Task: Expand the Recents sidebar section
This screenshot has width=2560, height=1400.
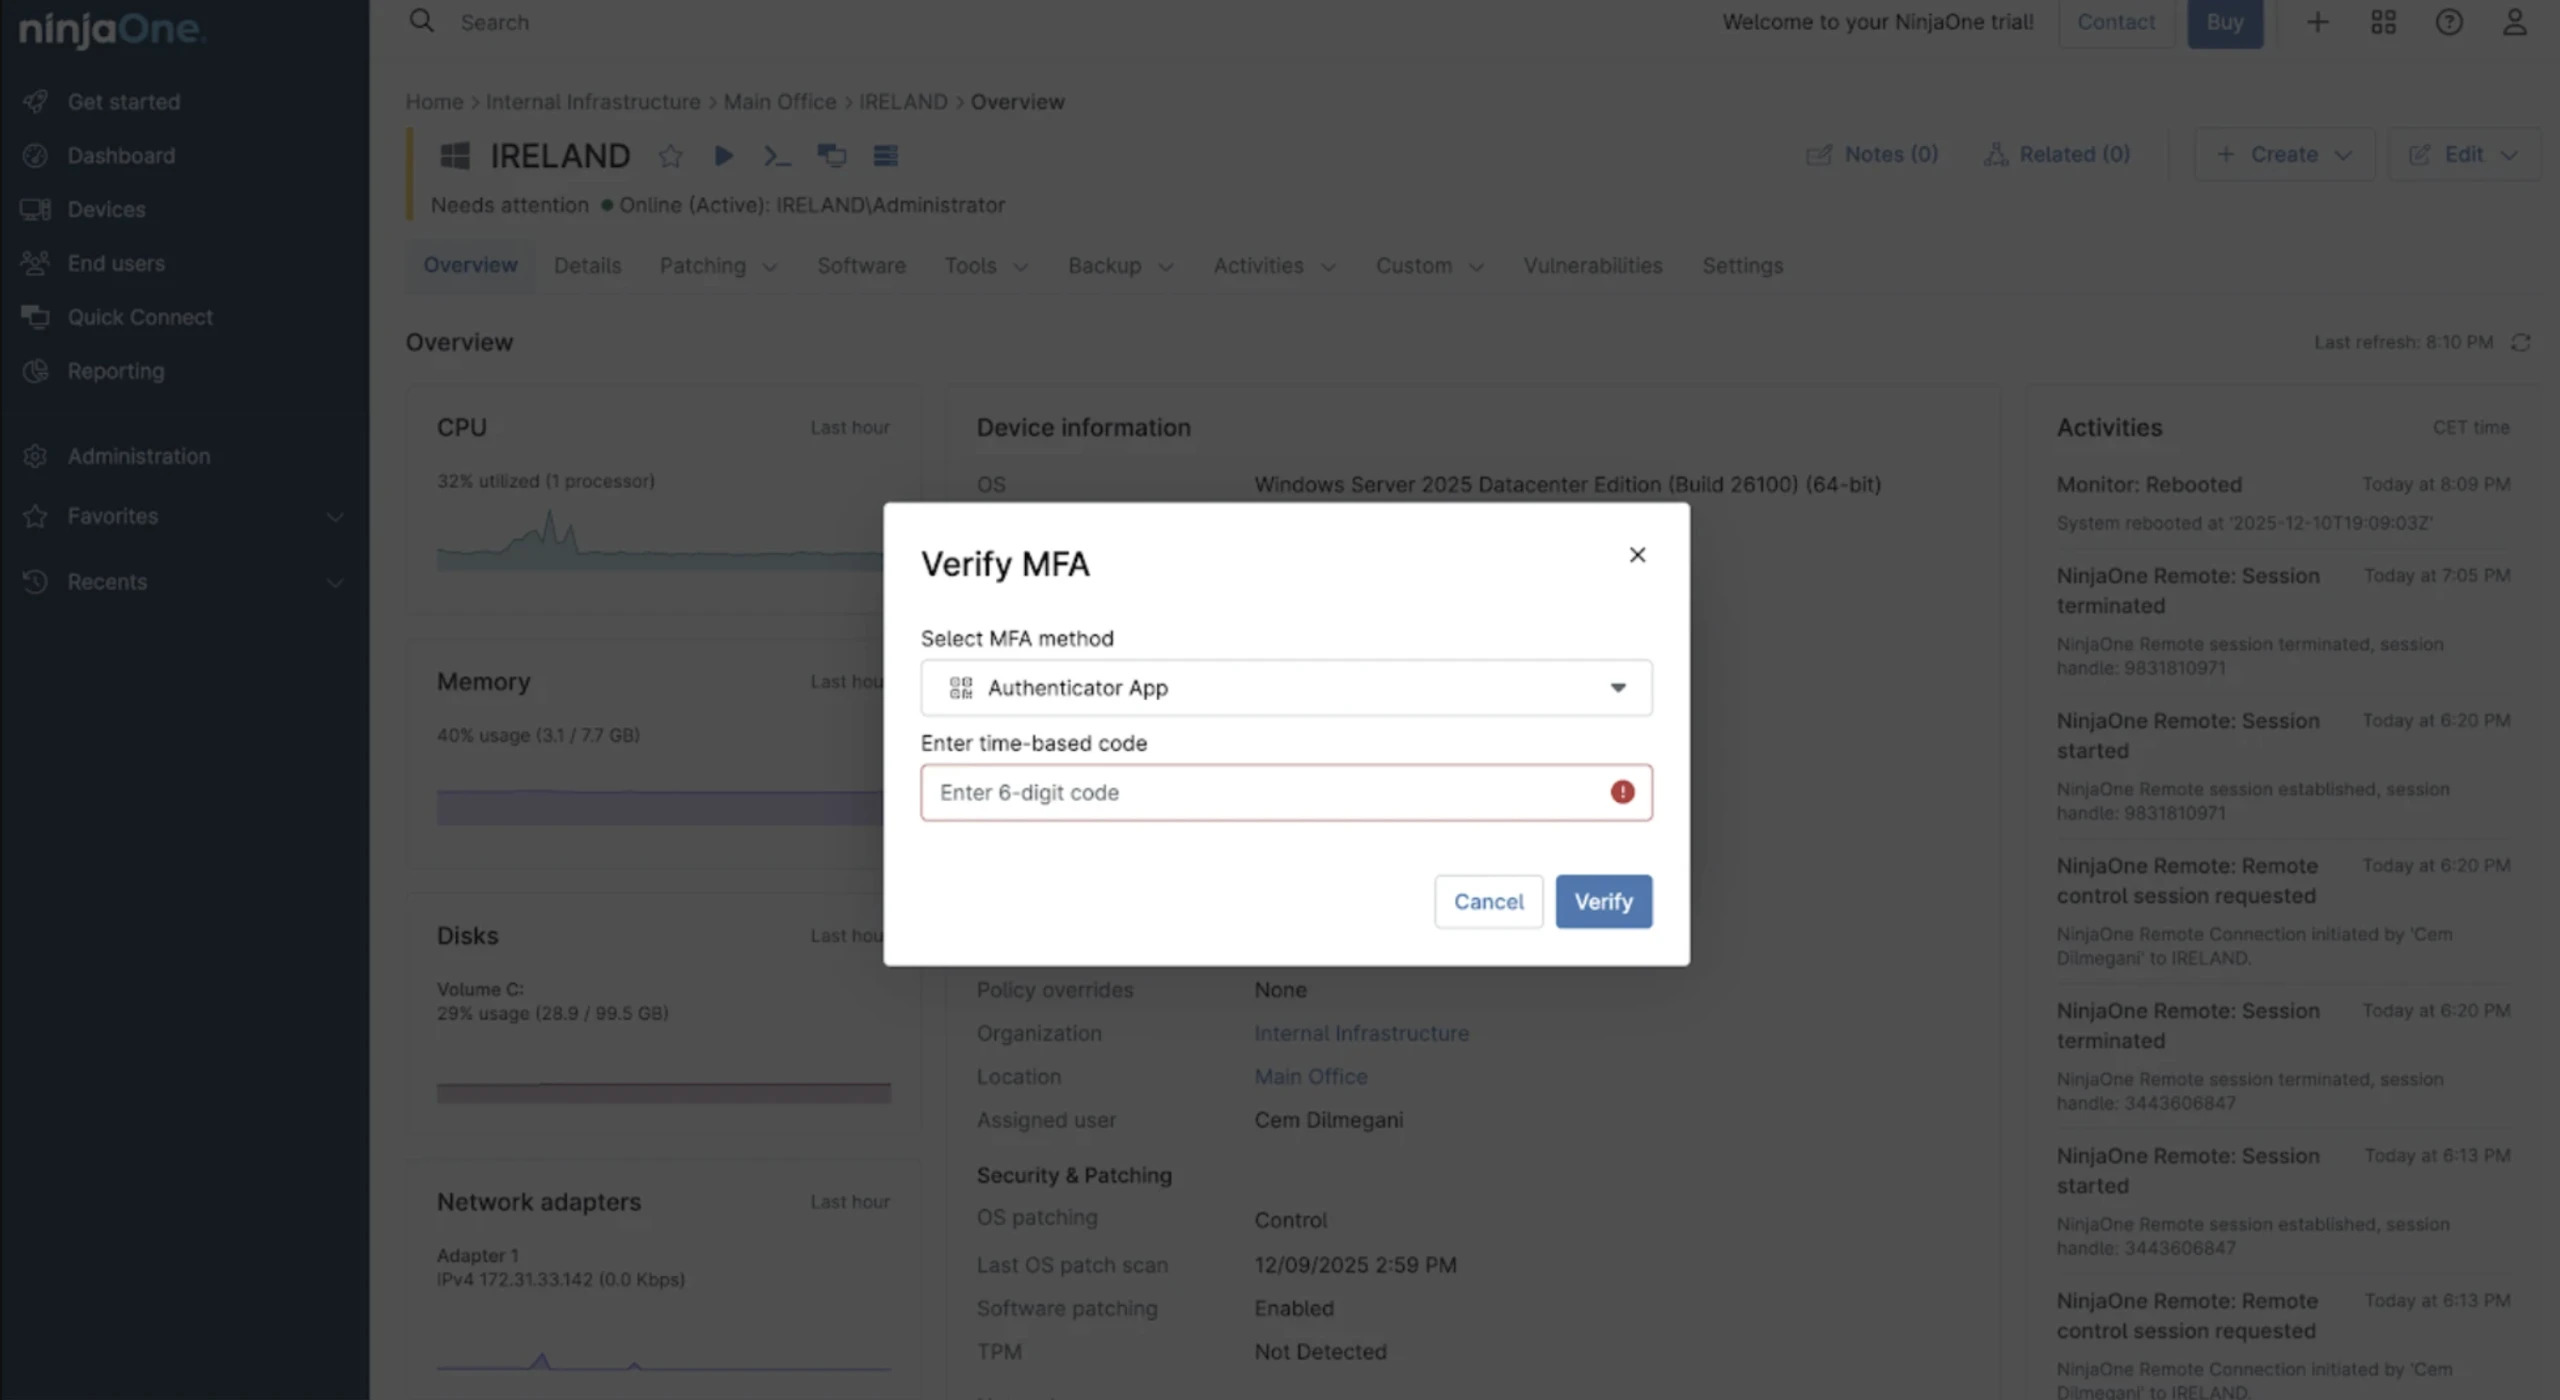Action: pyautogui.click(x=335, y=583)
